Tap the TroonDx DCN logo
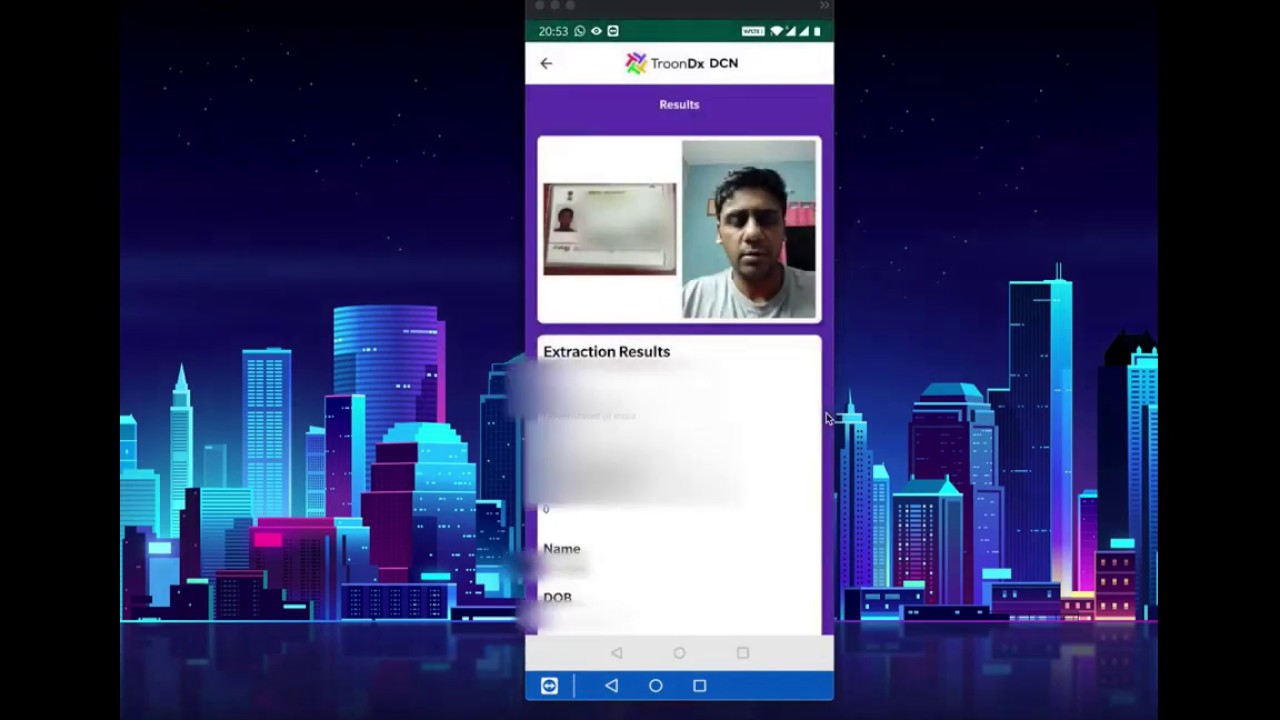Screen dimensions: 1280x720 (681, 63)
